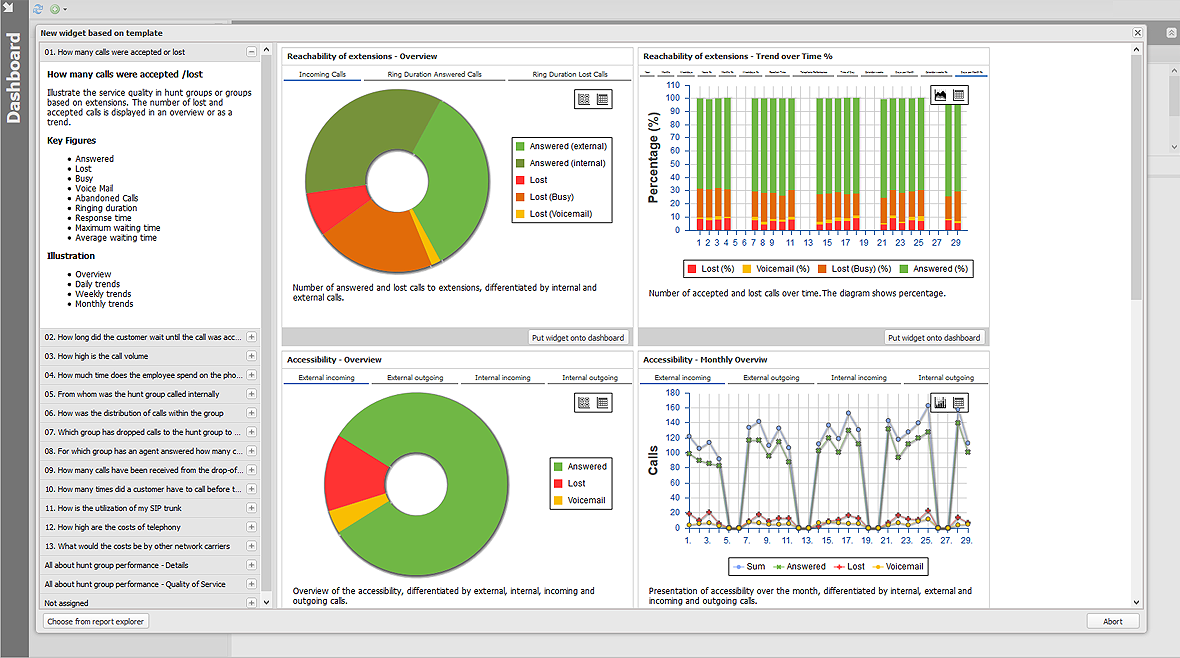
Task: Select the Ring Duration Answered Calls tab
Action: [x=434, y=75]
